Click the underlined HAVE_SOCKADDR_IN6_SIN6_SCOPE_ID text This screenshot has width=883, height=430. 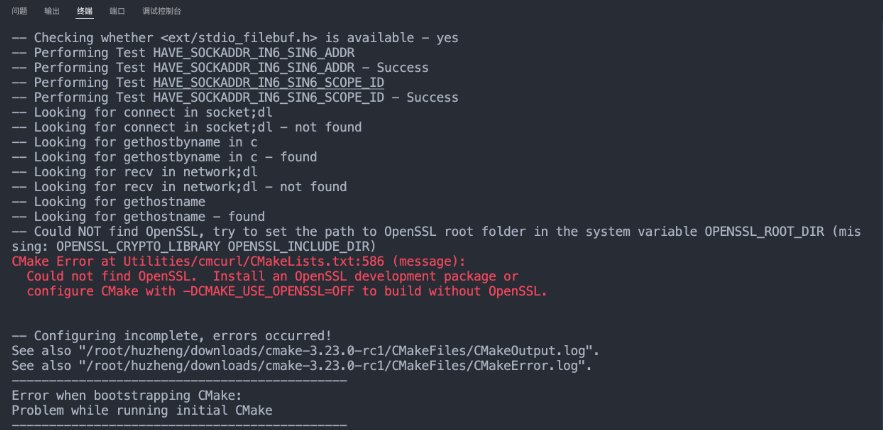point(269,83)
